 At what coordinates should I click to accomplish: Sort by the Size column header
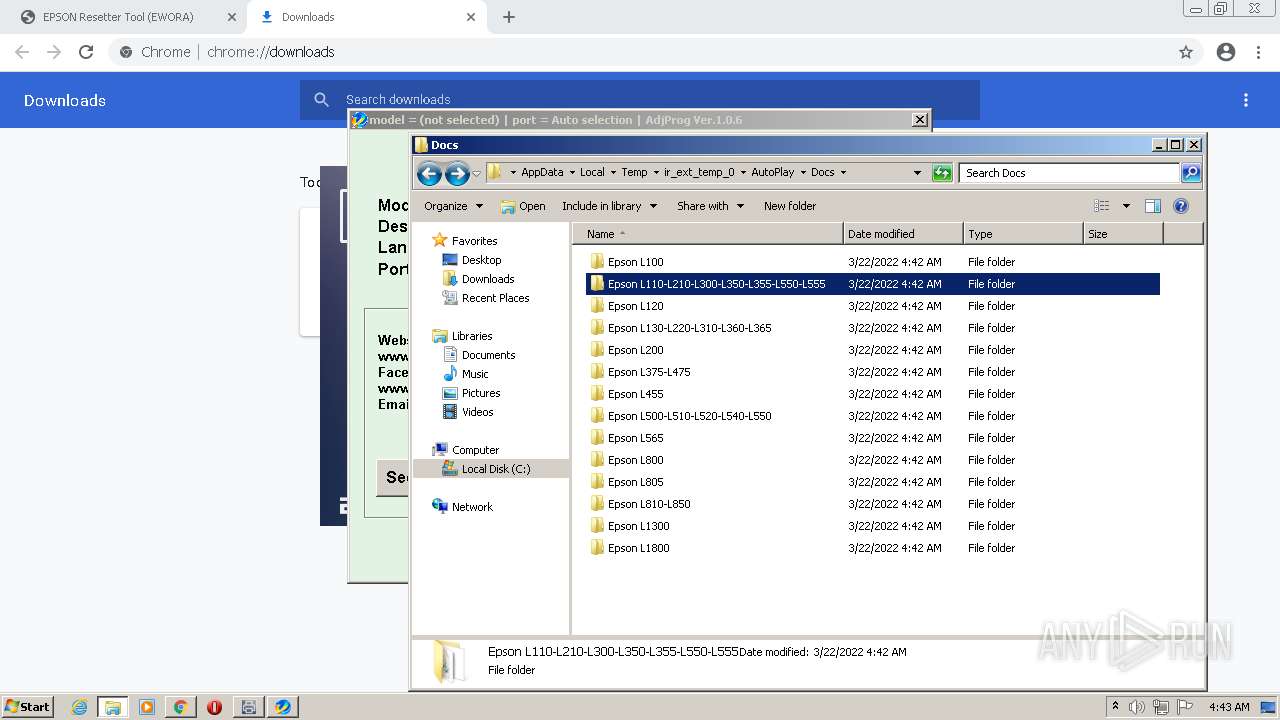(1123, 234)
